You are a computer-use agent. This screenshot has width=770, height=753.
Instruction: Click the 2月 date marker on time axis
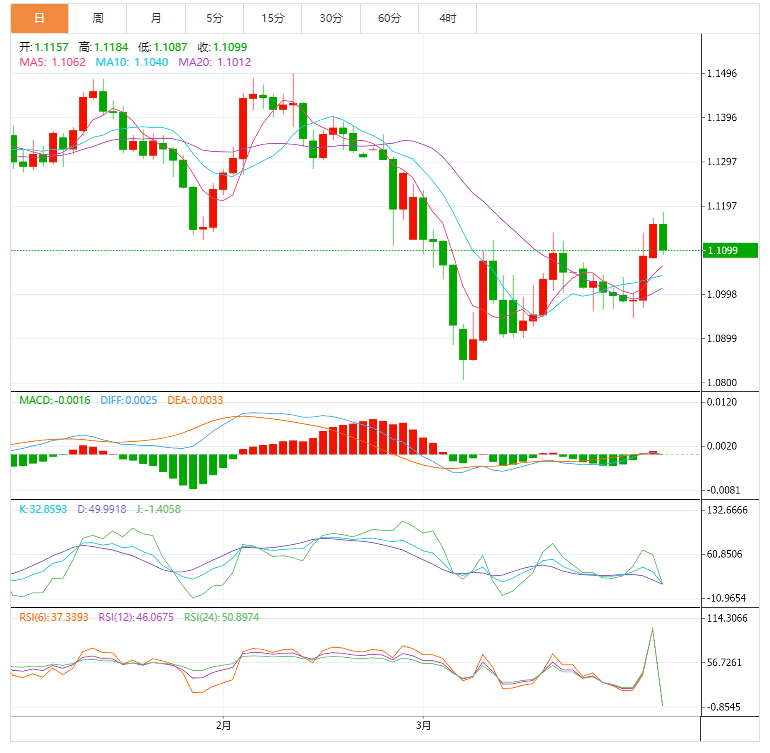[x=223, y=725]
